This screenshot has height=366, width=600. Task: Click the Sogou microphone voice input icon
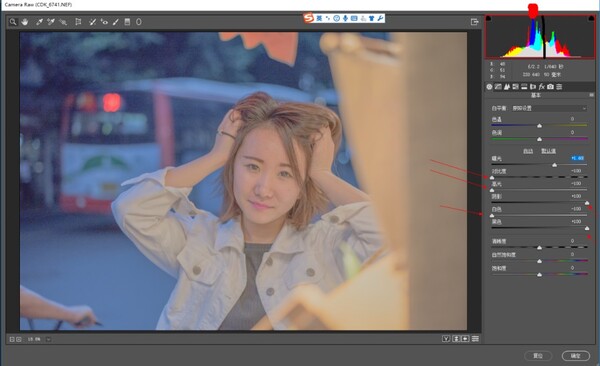pyautogui.click(x=345, y=18)
